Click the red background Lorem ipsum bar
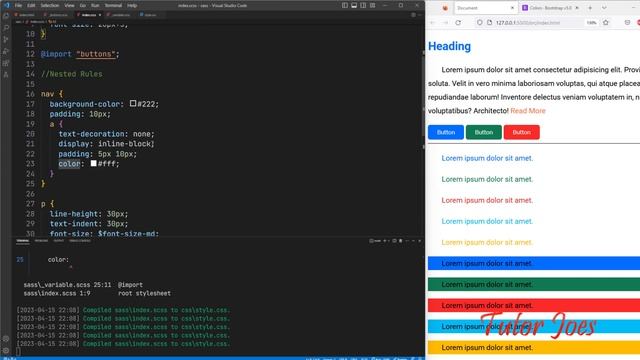This screenshot has width=640, height=360. point(534,305)
